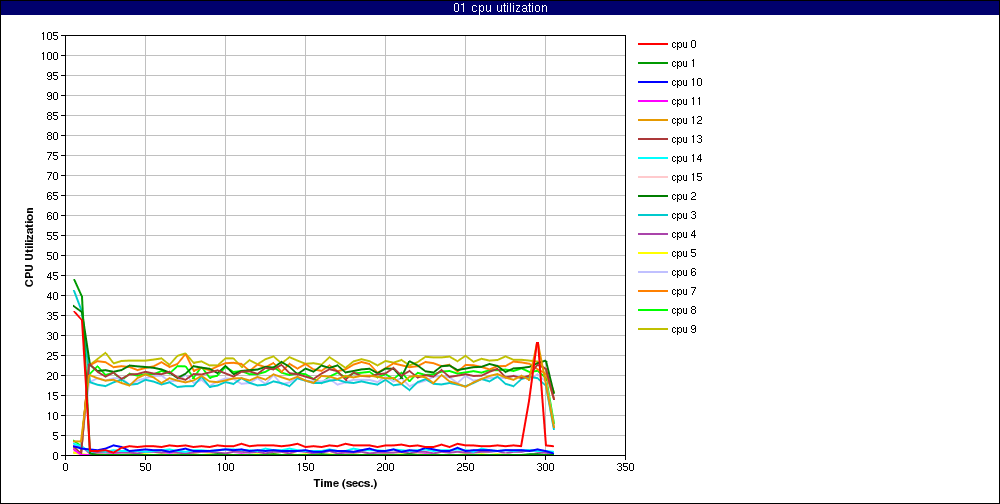Click the '100' y-axis tick label
Image resolution: width=1000 pixels, height=504 pixels.
coord(52,56)
